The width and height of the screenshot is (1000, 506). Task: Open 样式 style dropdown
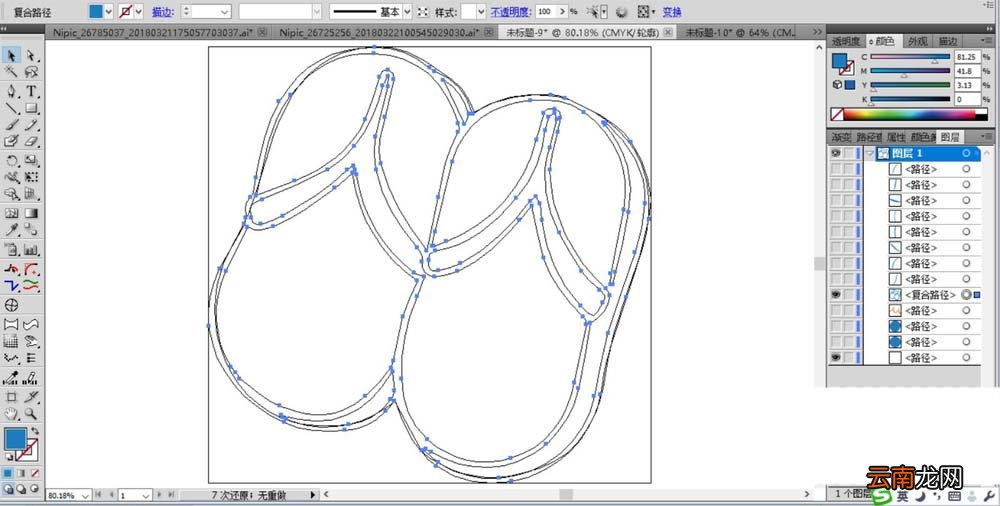(481, 11)
